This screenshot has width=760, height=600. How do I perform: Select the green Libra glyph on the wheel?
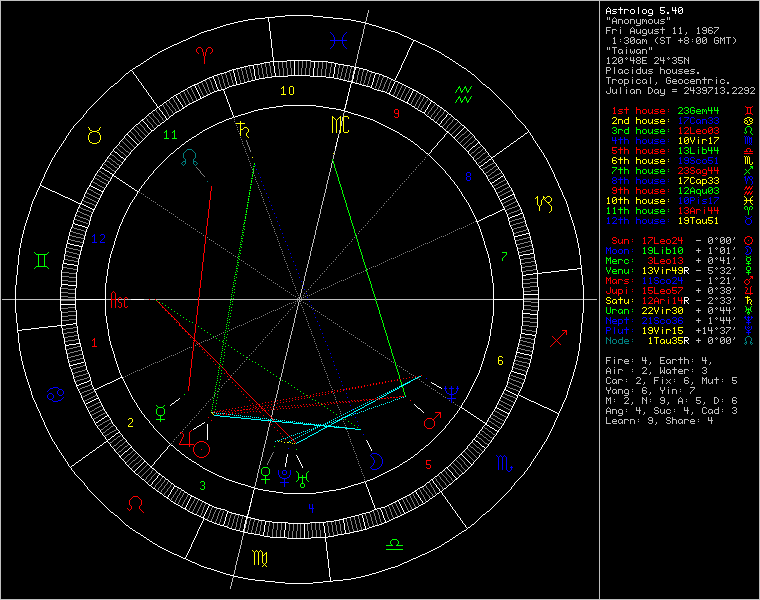[x=394, y=545]
